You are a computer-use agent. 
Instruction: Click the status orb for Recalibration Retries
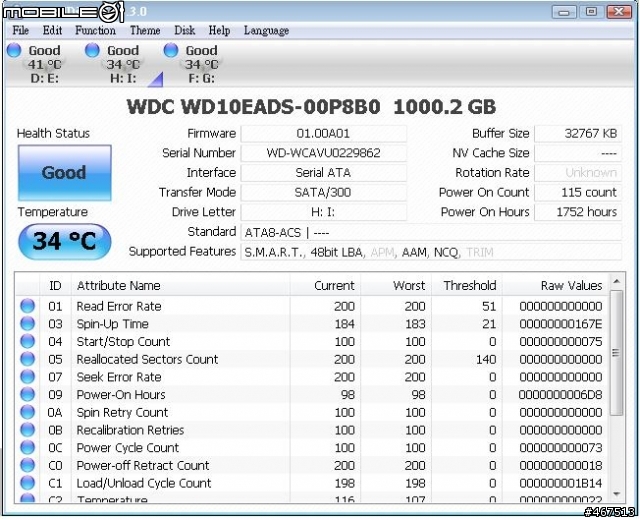[27, 430]
